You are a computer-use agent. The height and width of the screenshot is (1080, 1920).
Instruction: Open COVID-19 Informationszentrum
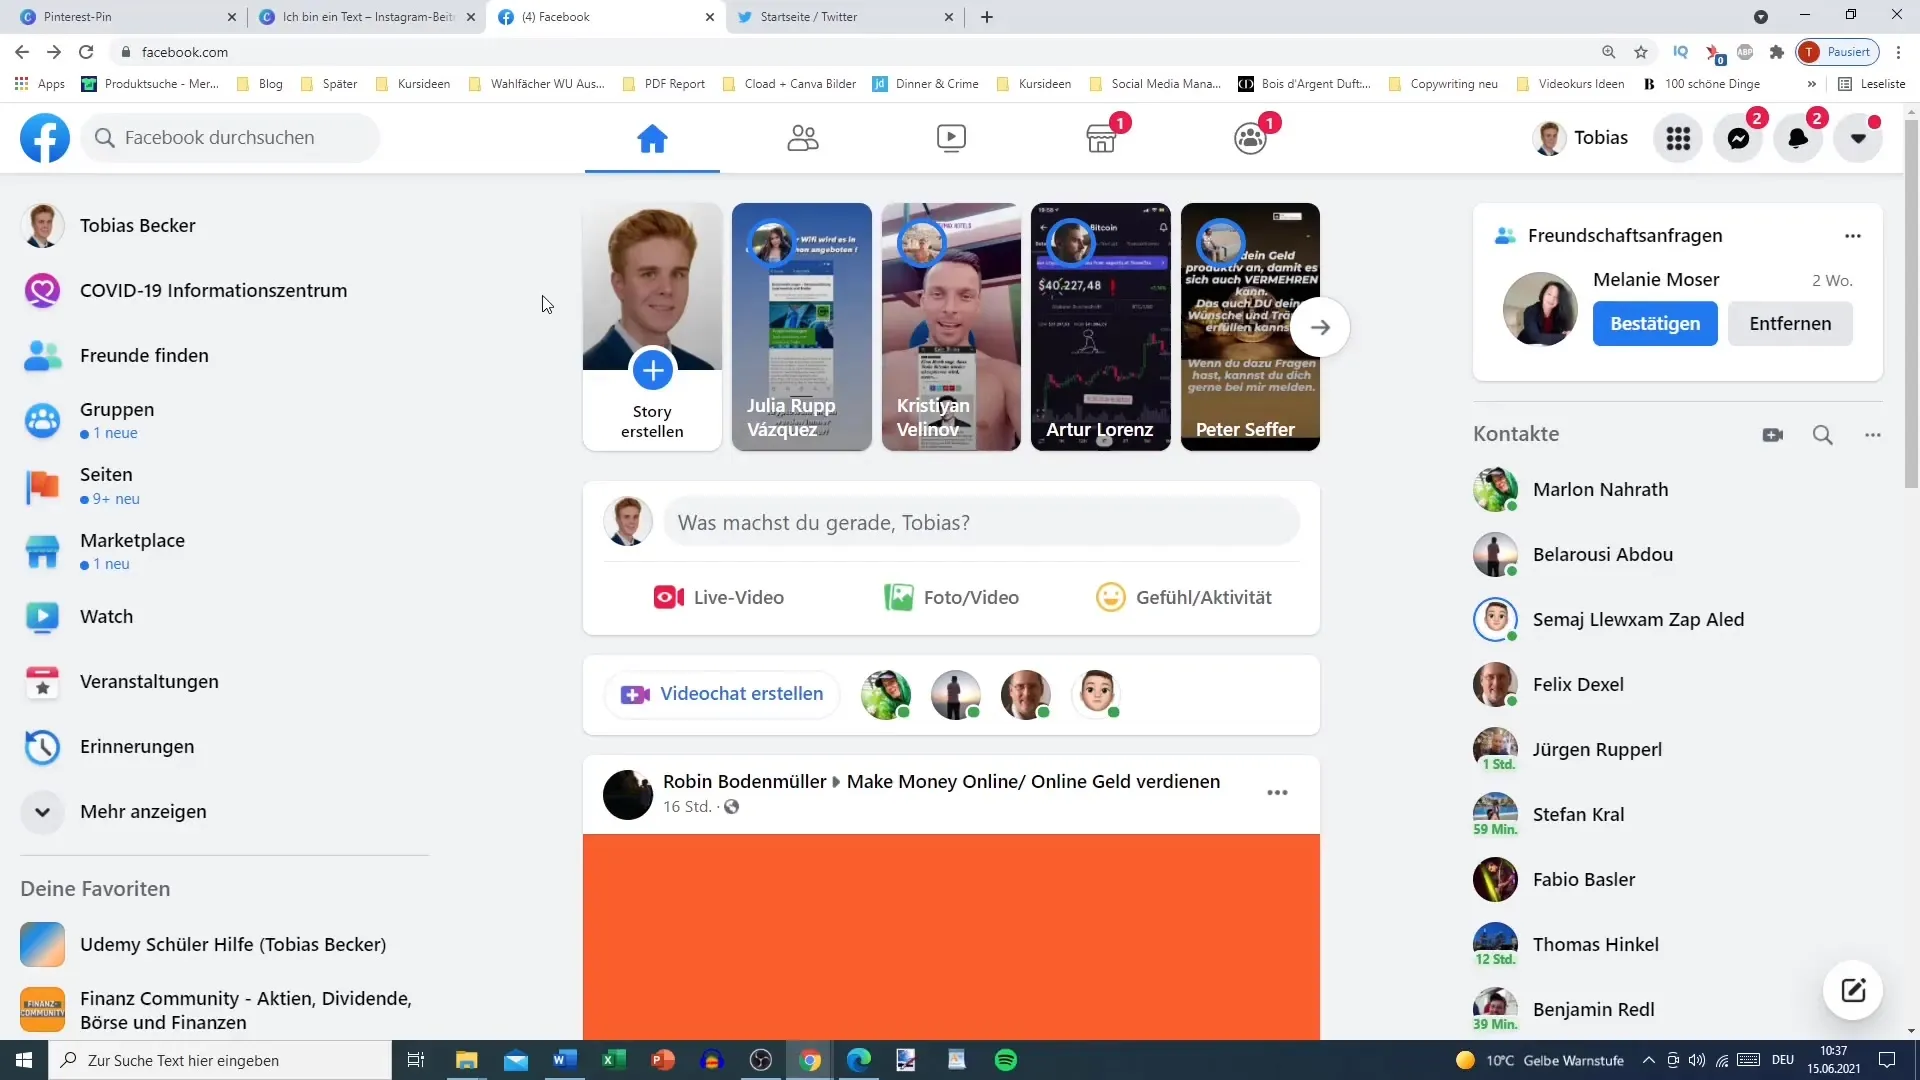[225, 291]
